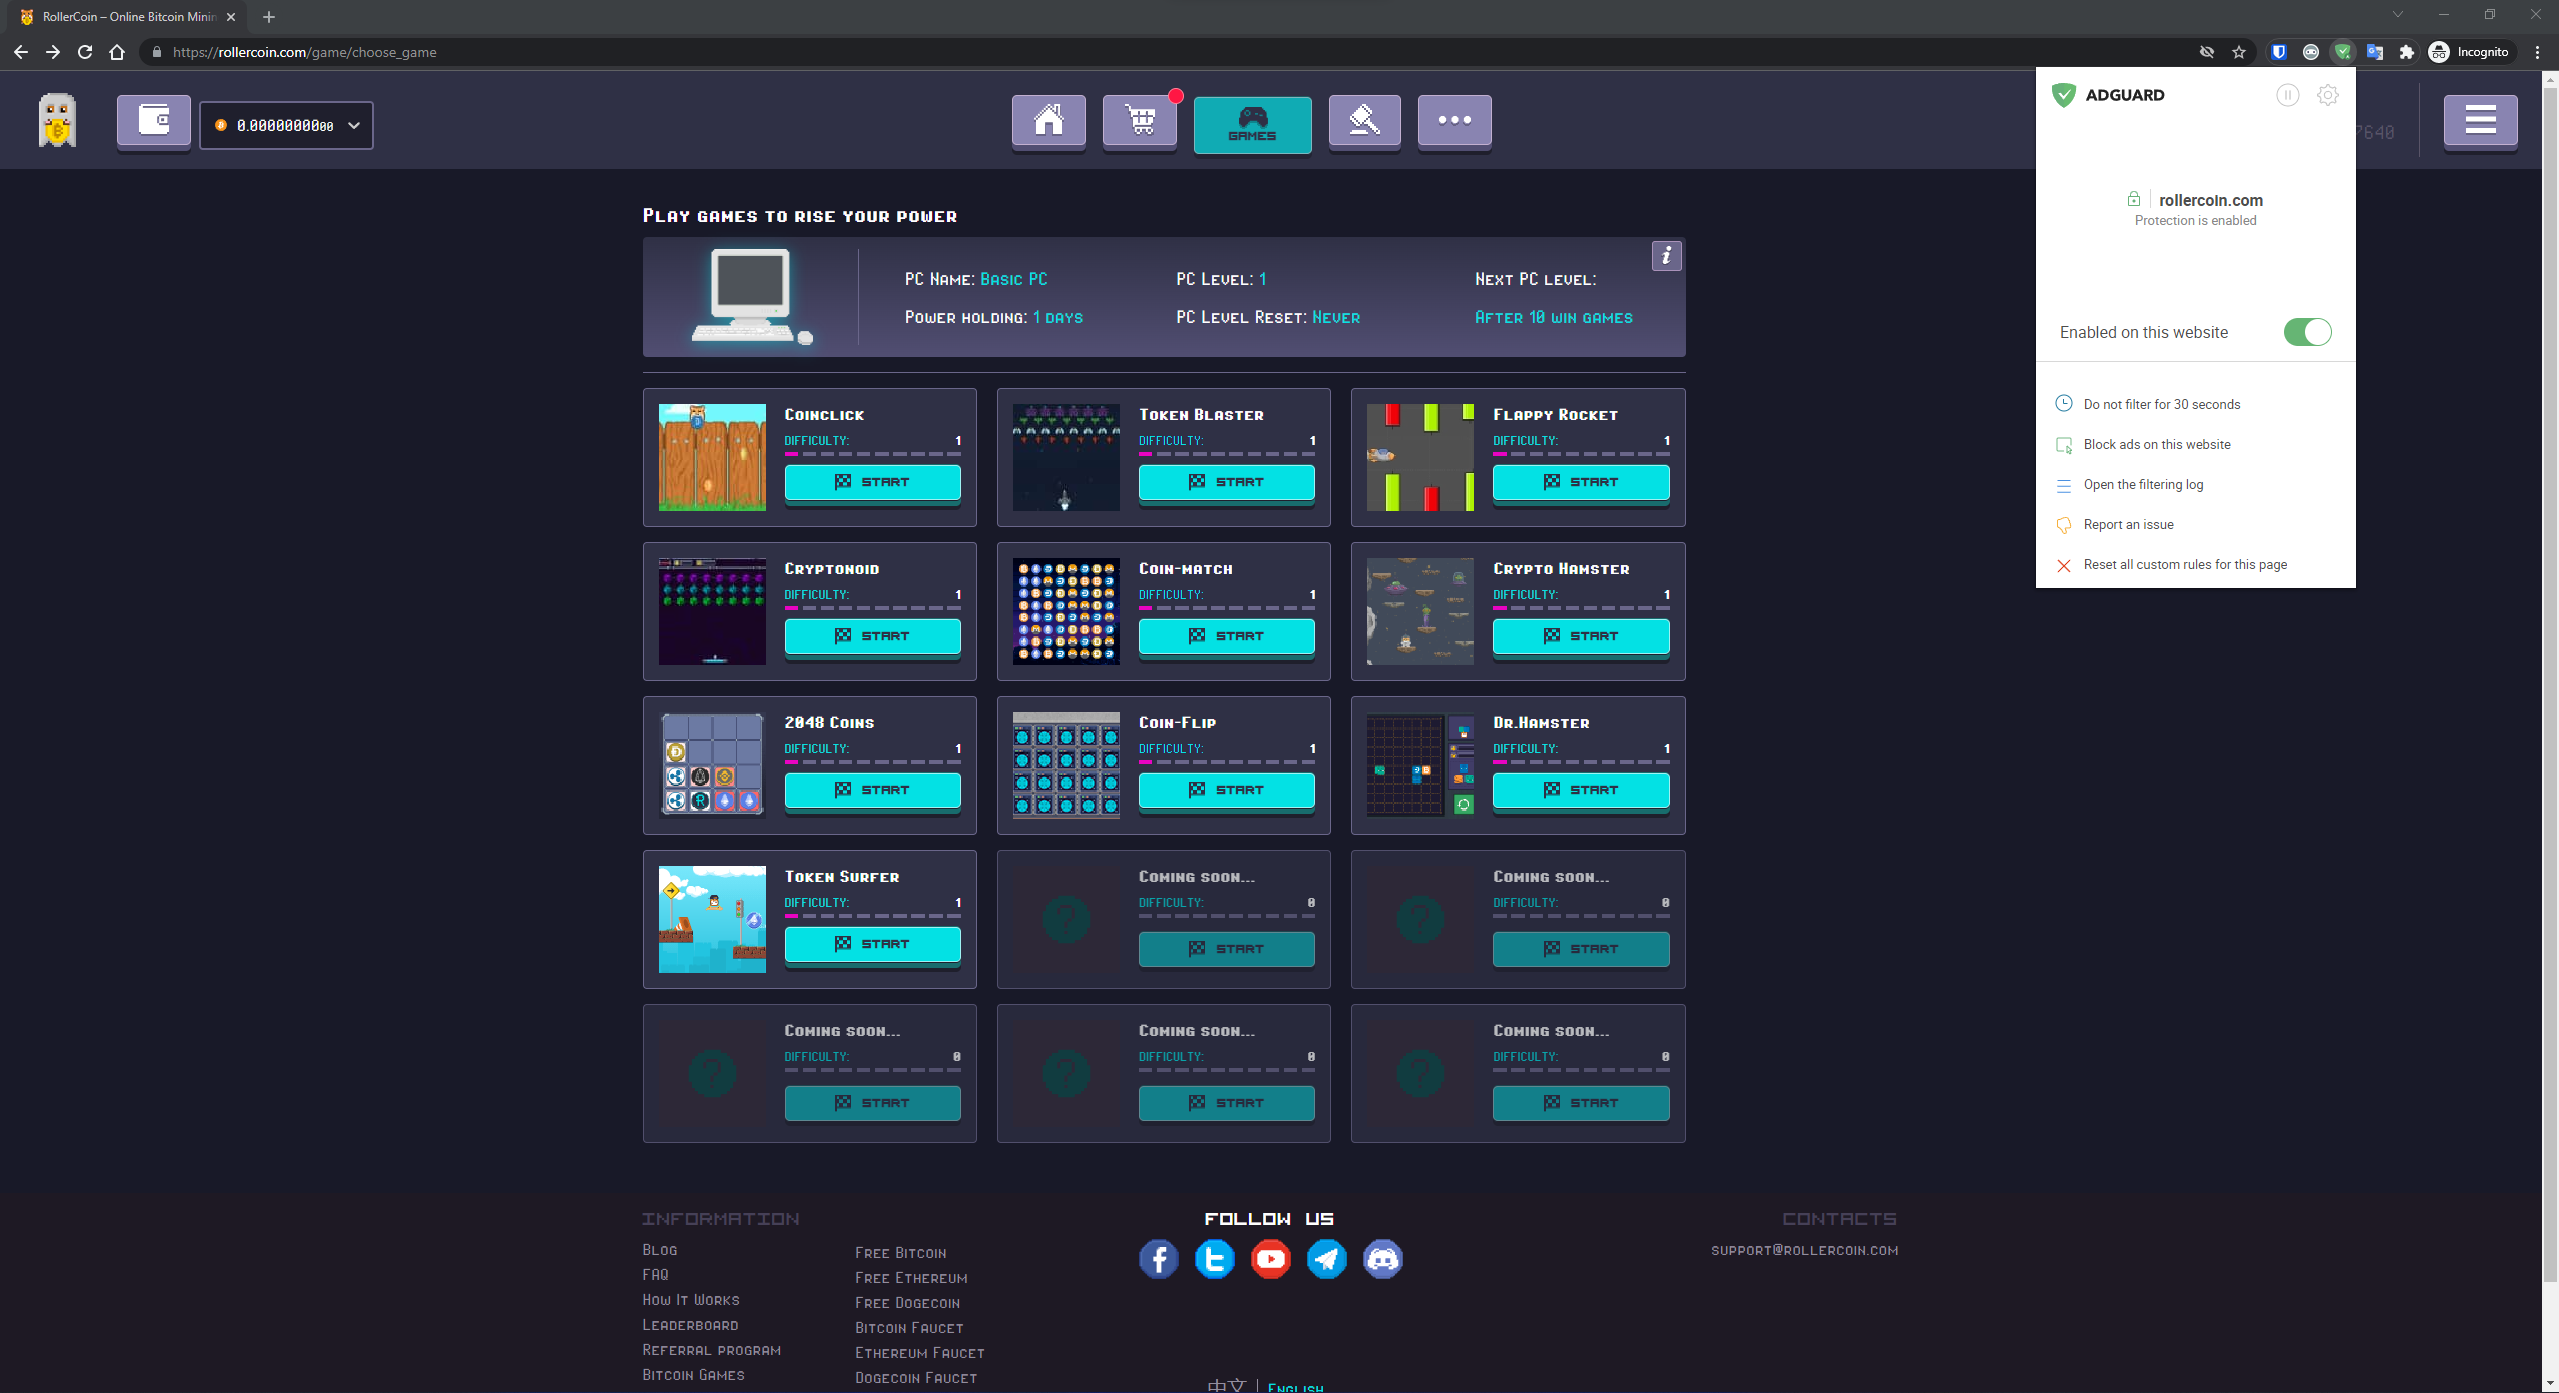The height and width of the screenshot is (1393, 2559).
Task: Open RollerCoin Discord social icon
Action: pyautogui.click(x=1382, y=1259)
